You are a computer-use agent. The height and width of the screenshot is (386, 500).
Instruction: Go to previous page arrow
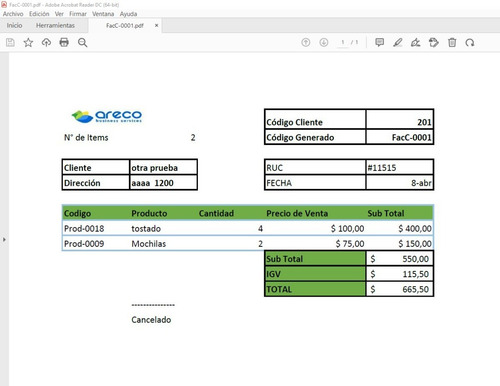(306, 43)
